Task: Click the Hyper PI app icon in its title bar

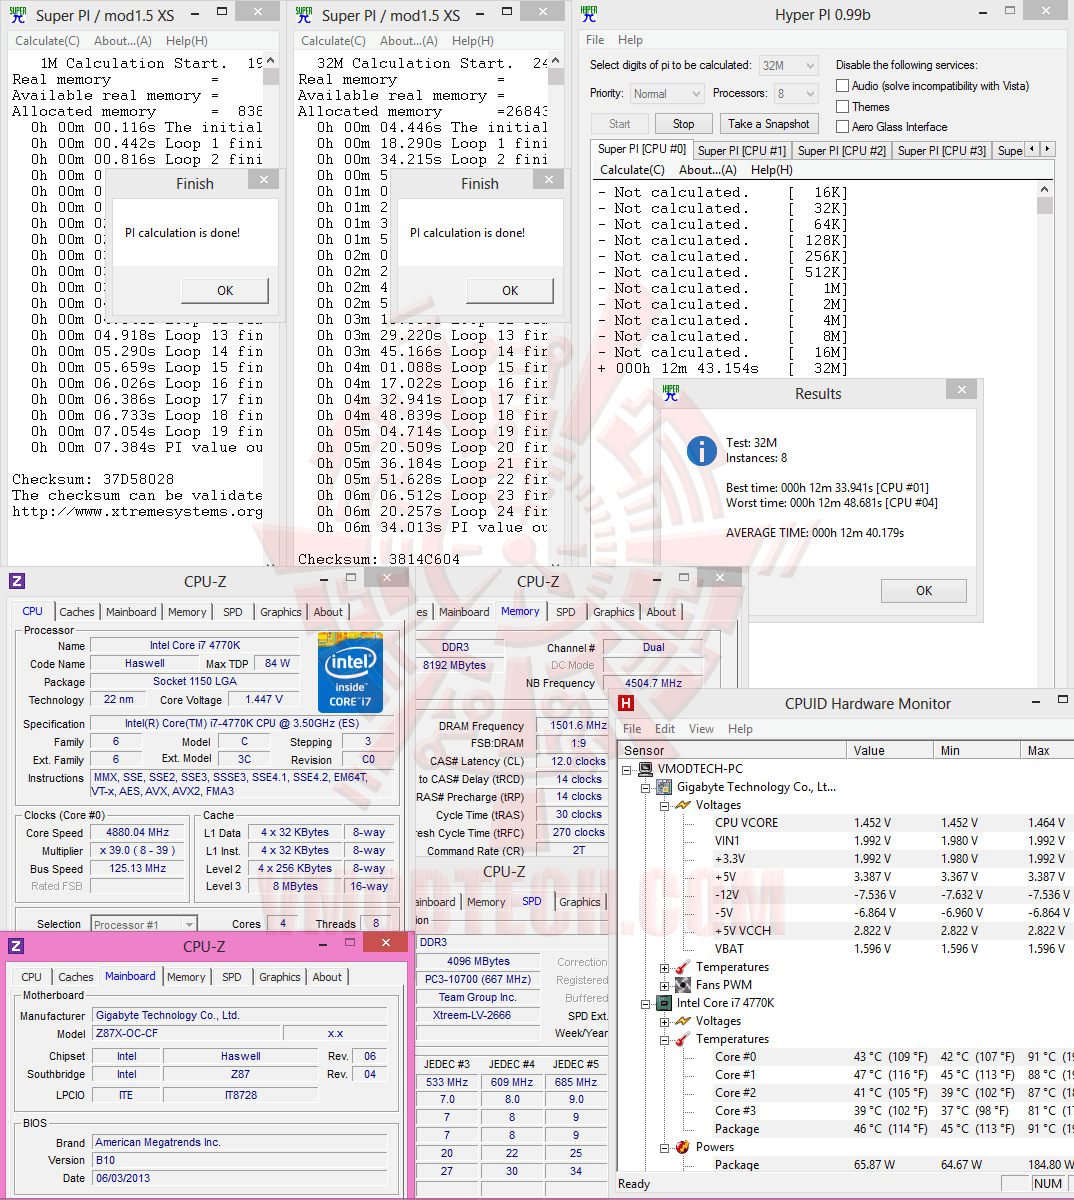Action: [x=589, y=14]
